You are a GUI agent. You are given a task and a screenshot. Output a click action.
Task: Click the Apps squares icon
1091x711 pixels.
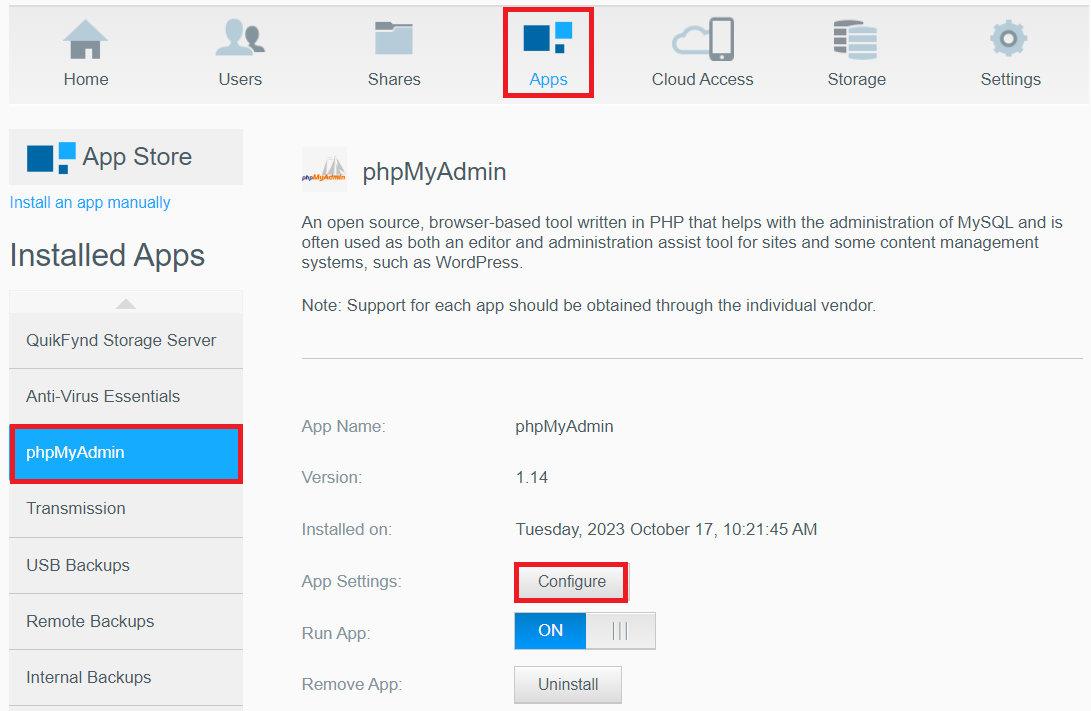tap(548, 38)
